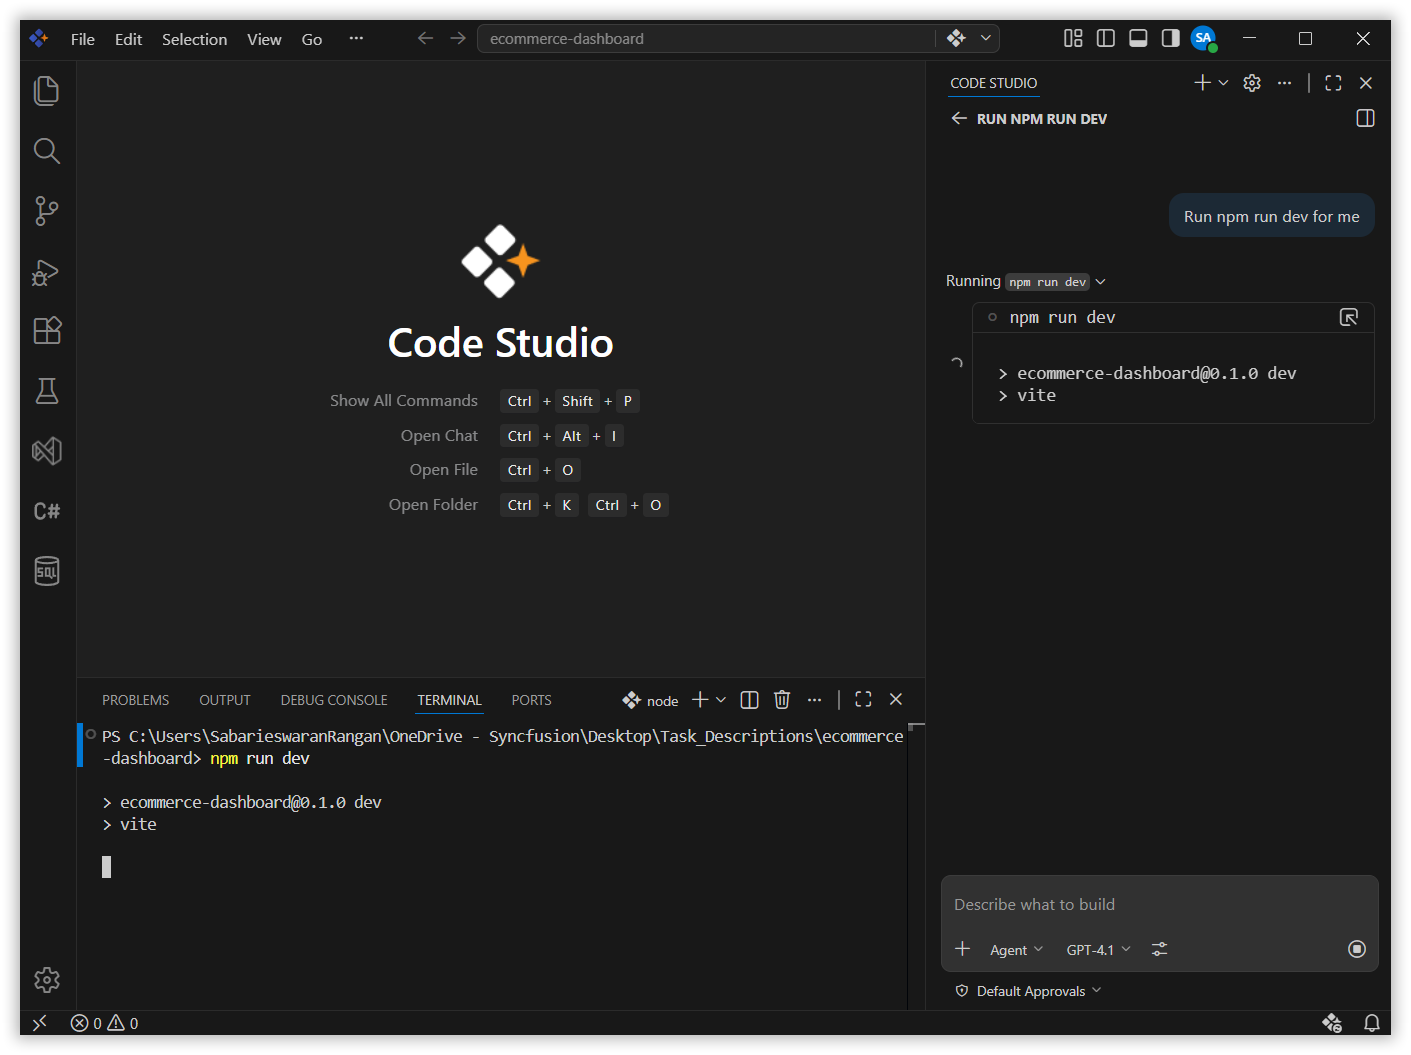This screenshot has width=1411, height=1055.
Task: Show npm run dev in terminal
Action: pyautogui.click(x=1349, y=317)
